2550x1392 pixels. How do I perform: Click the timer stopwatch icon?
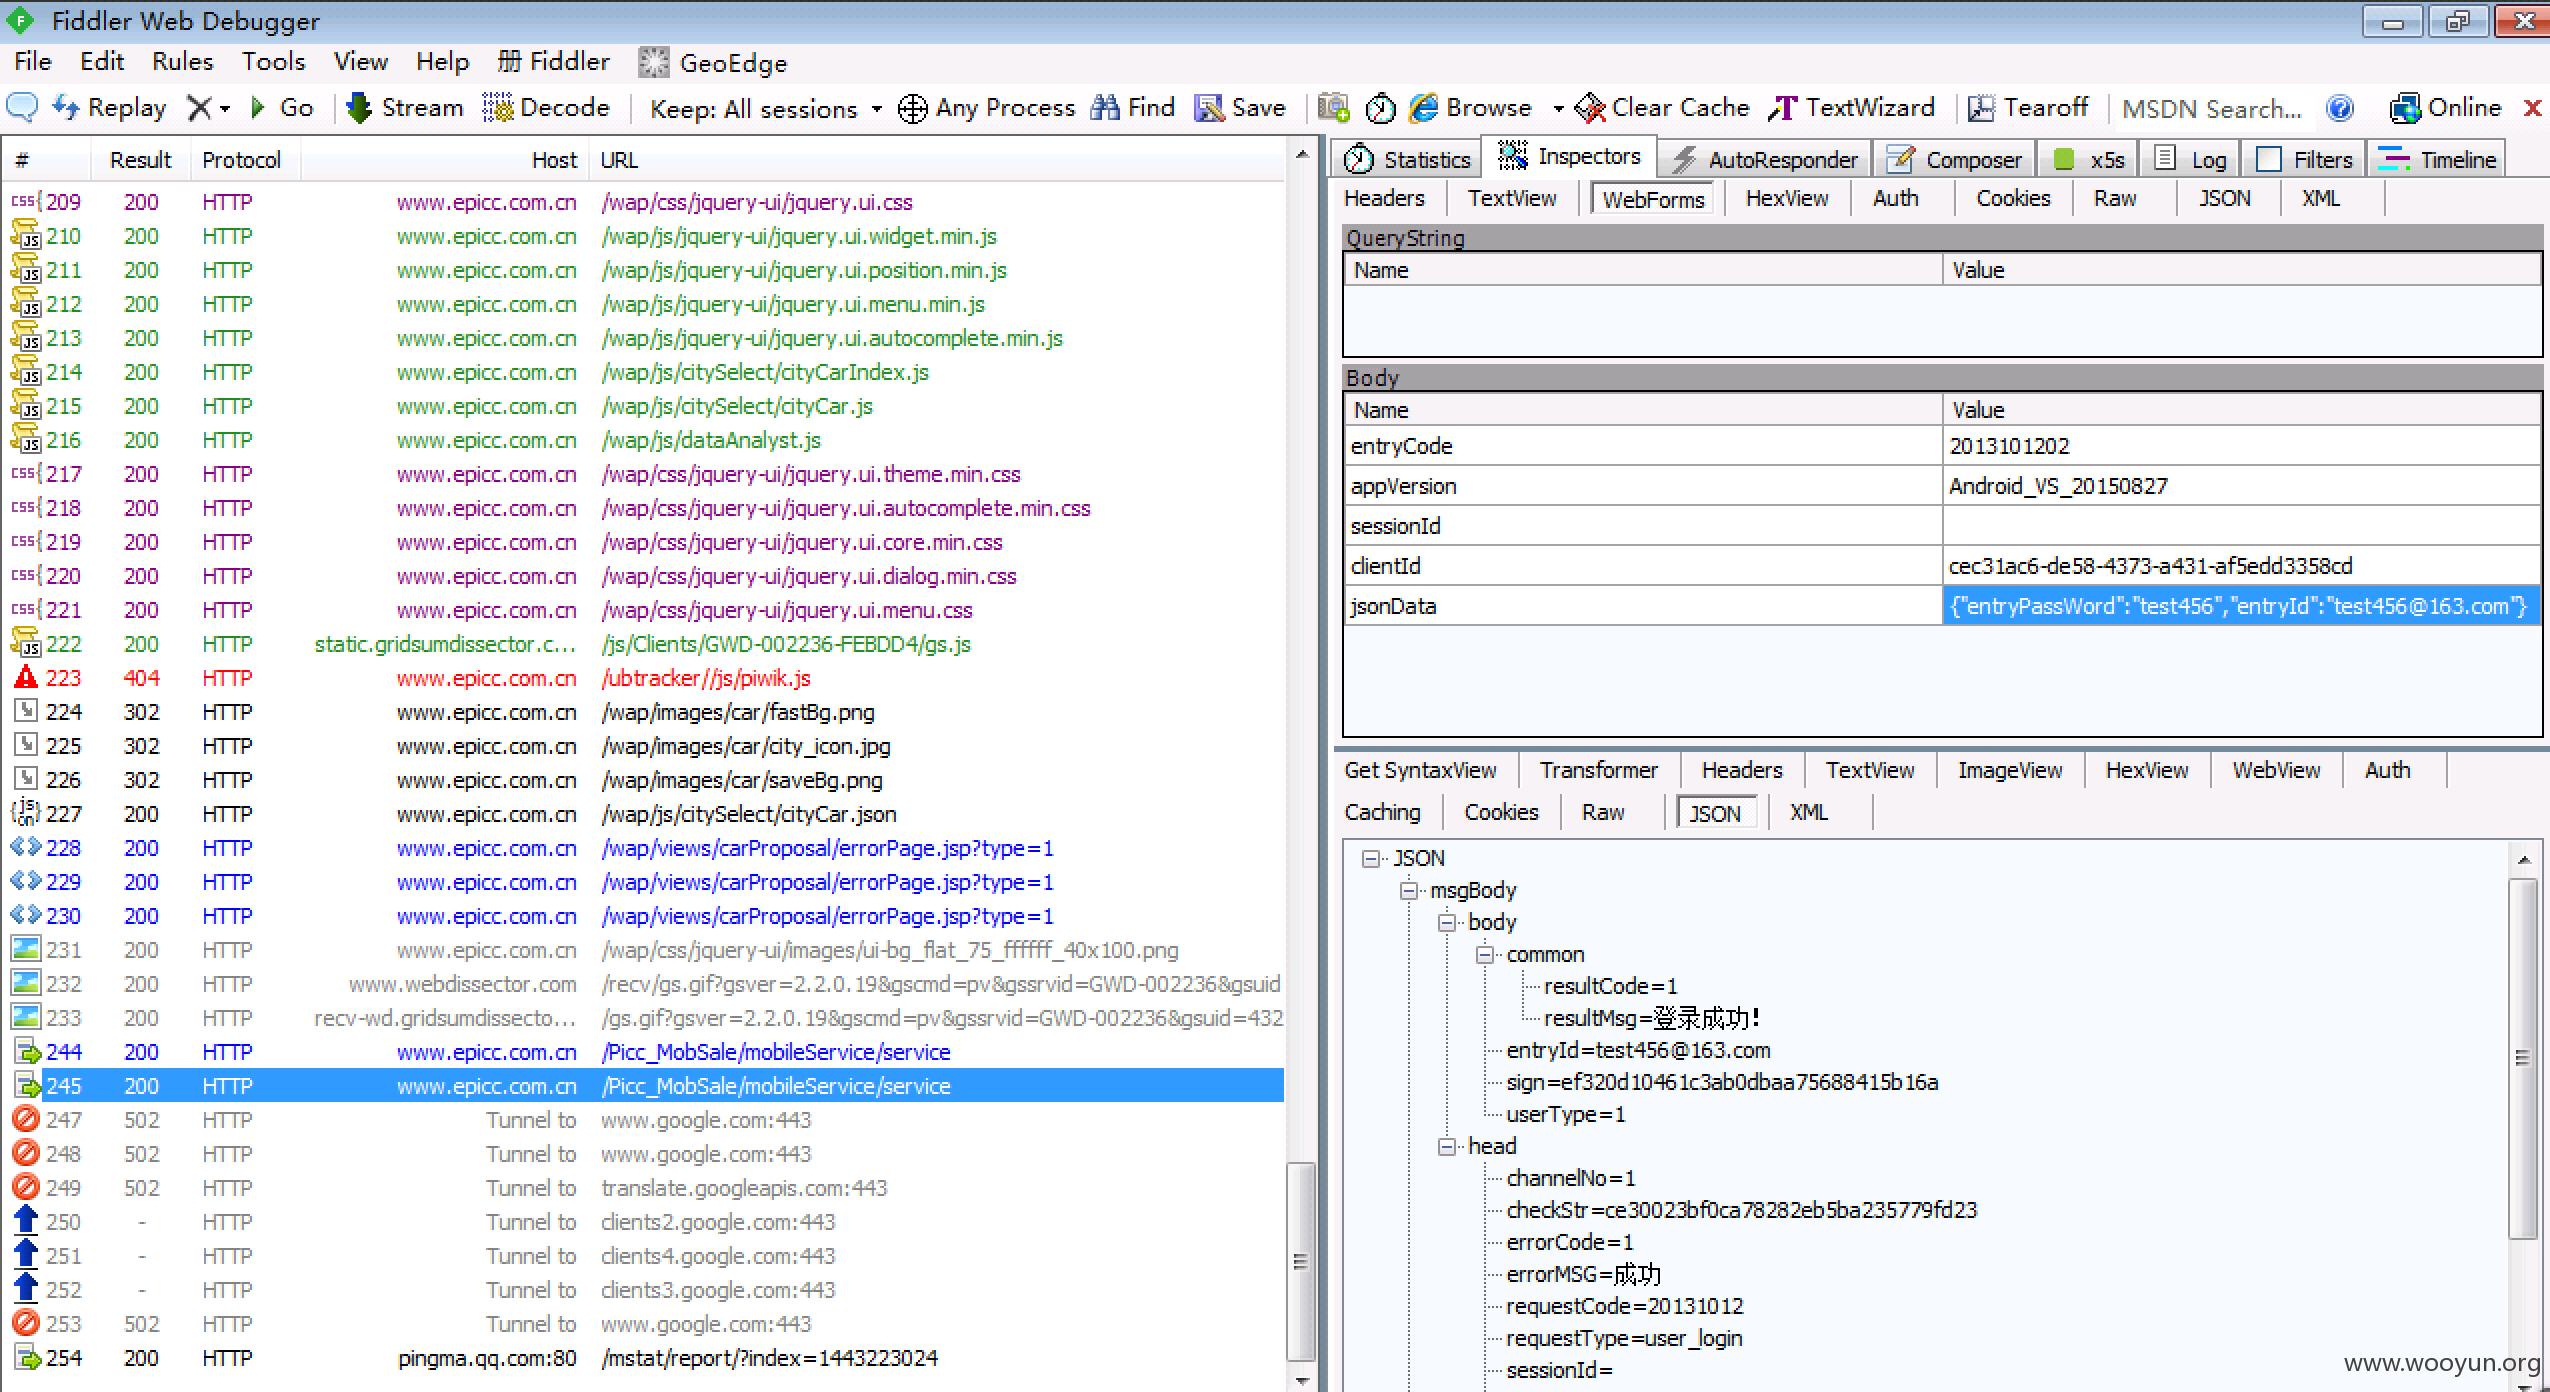[1380, 108]
